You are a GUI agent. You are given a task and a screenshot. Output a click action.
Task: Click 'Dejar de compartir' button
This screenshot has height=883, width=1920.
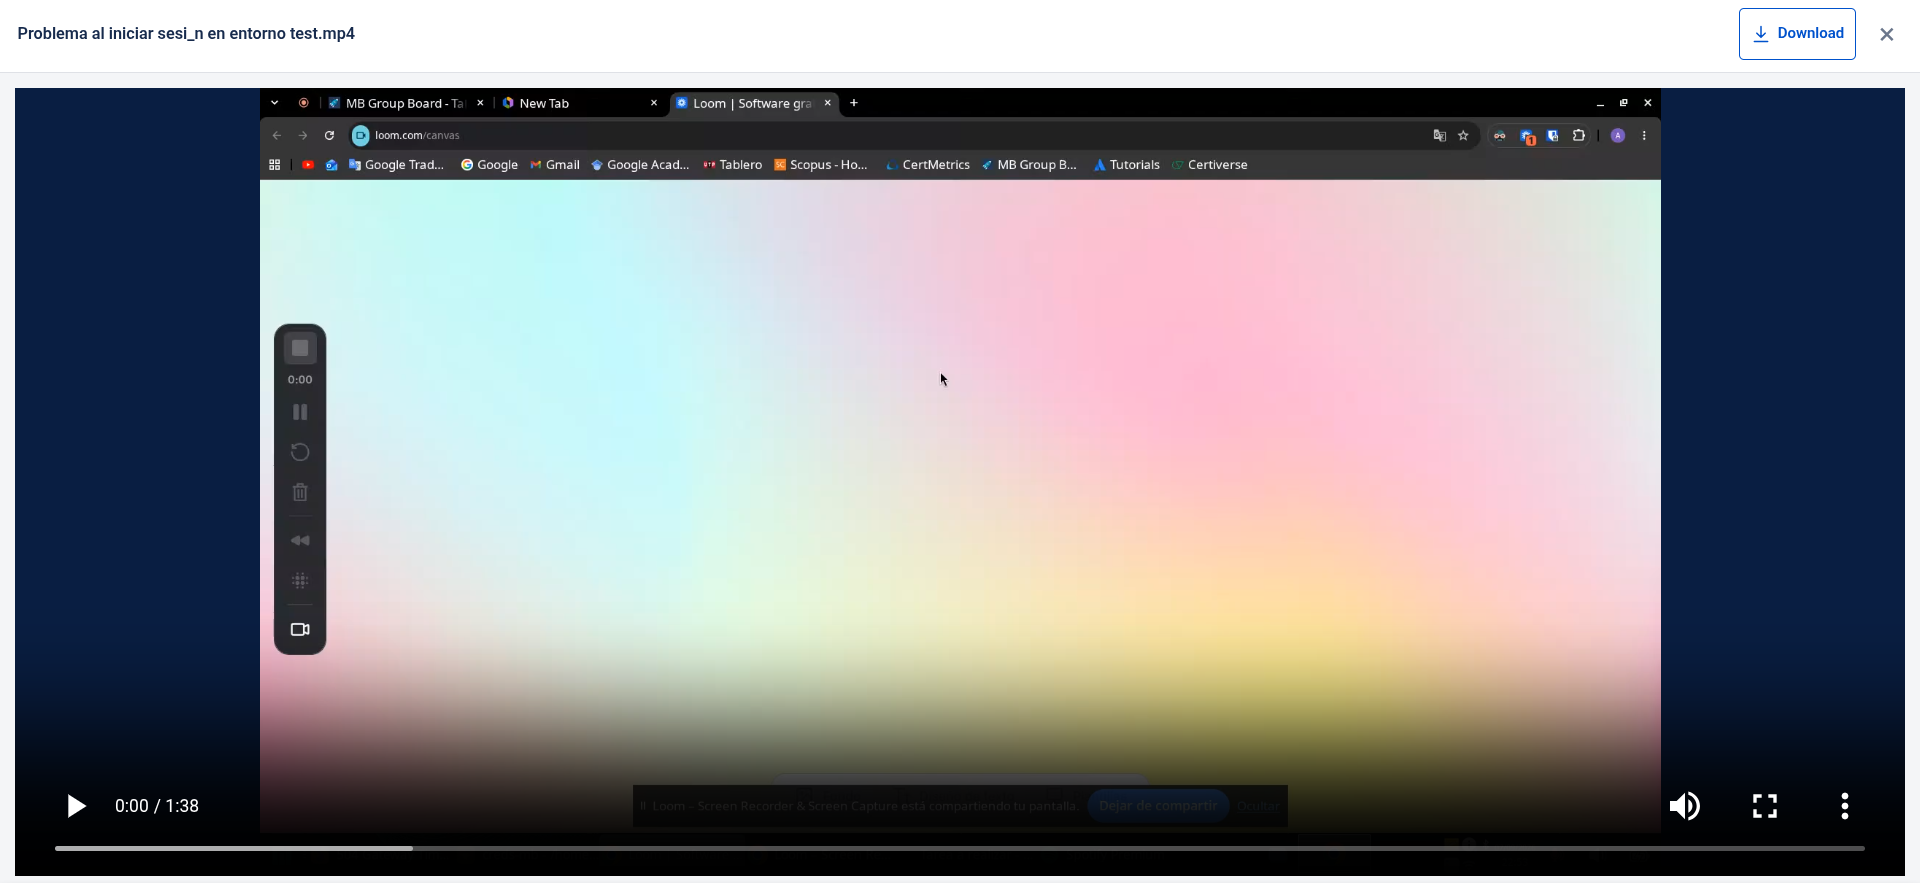point(1158,806)
